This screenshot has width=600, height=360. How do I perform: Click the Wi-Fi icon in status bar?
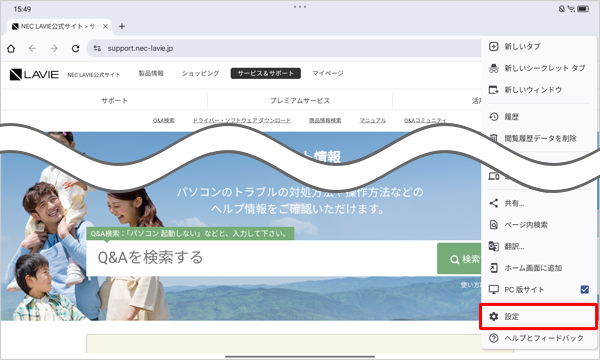click(571, 9)
